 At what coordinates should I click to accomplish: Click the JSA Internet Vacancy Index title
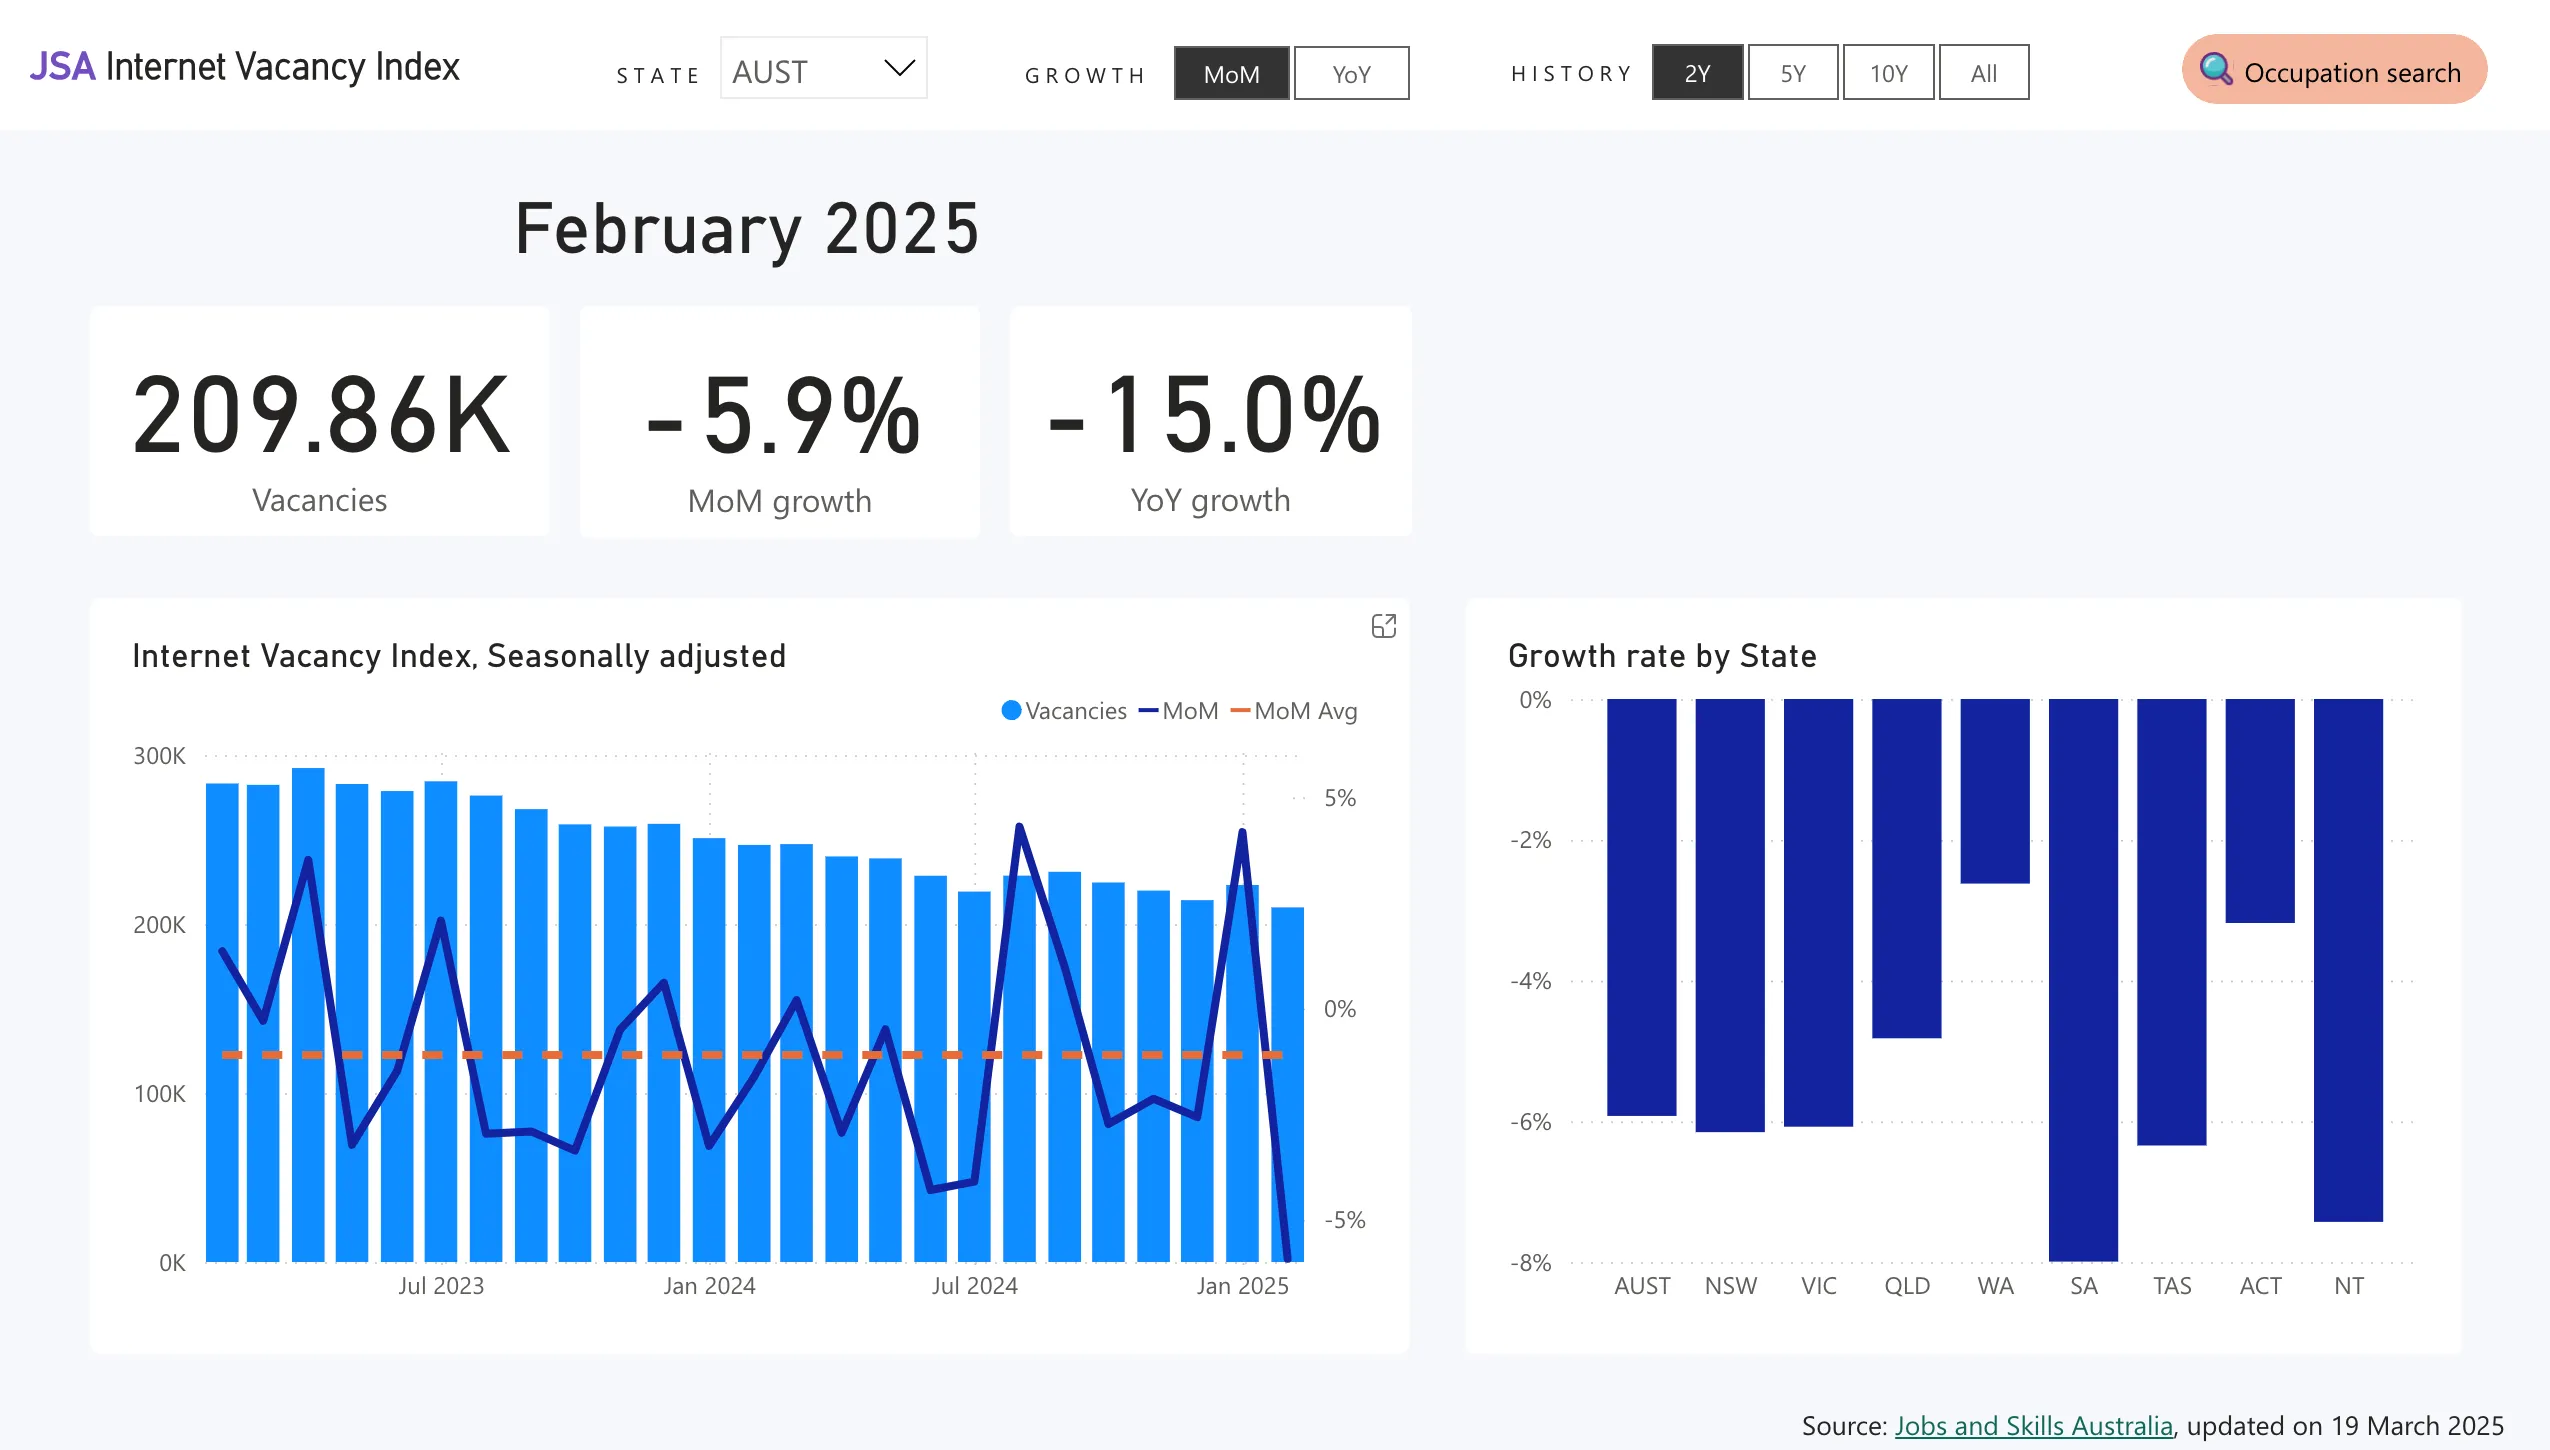(244, 67)
